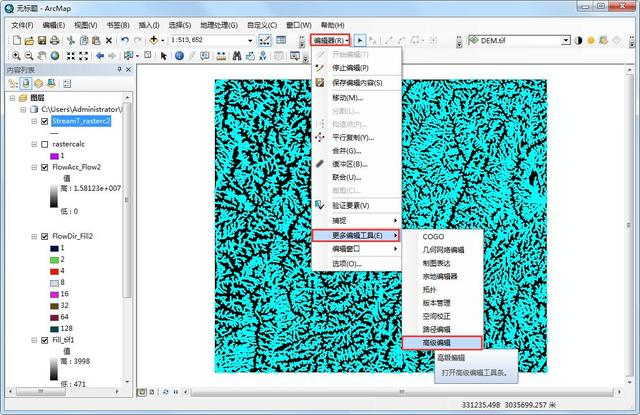Click the fixed zoom out arrows
Viewport: 640px width, 415px height.
coord(84,56)
